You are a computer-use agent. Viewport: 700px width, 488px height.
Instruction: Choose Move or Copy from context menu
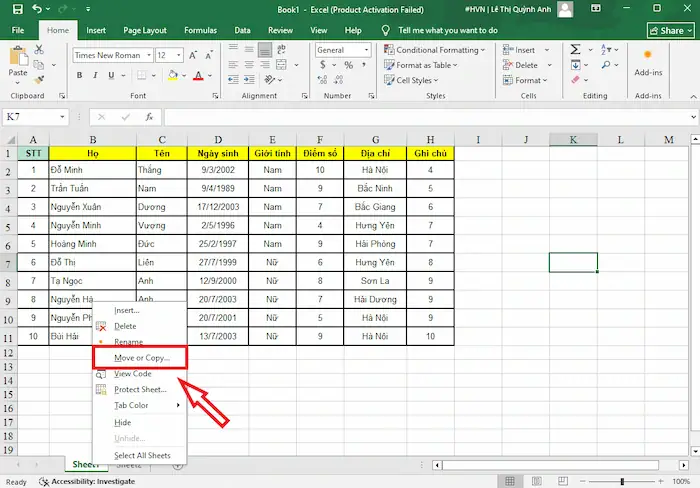142,357
